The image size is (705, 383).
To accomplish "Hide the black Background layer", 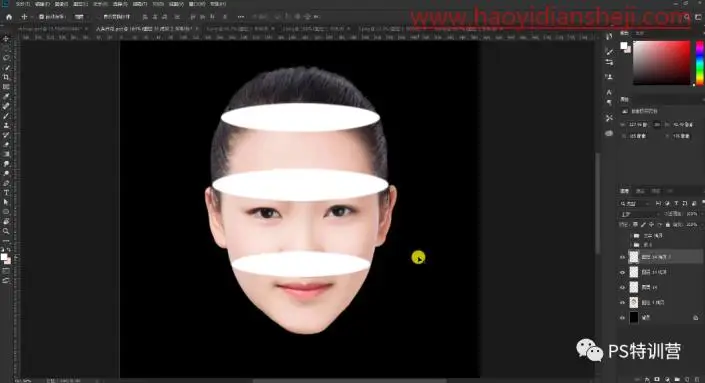I will click(623, 318).
